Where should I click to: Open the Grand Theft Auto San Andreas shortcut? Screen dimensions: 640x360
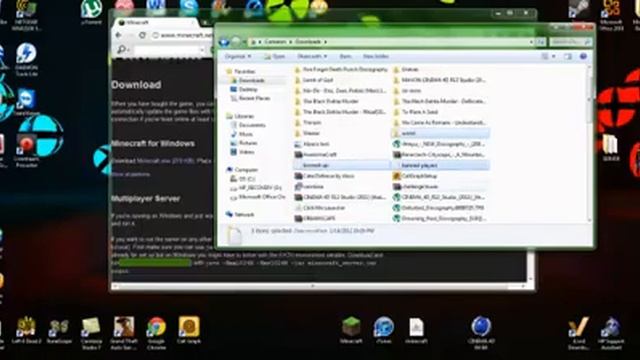click(124, 333)
